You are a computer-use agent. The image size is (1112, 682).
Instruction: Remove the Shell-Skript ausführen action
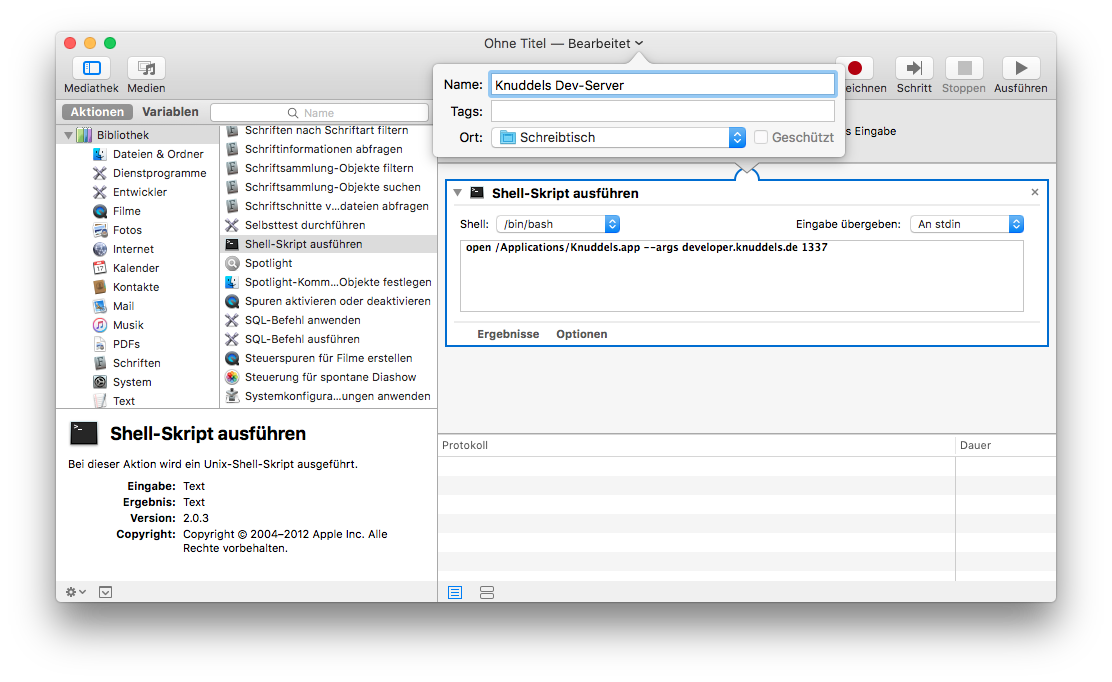1035,192
